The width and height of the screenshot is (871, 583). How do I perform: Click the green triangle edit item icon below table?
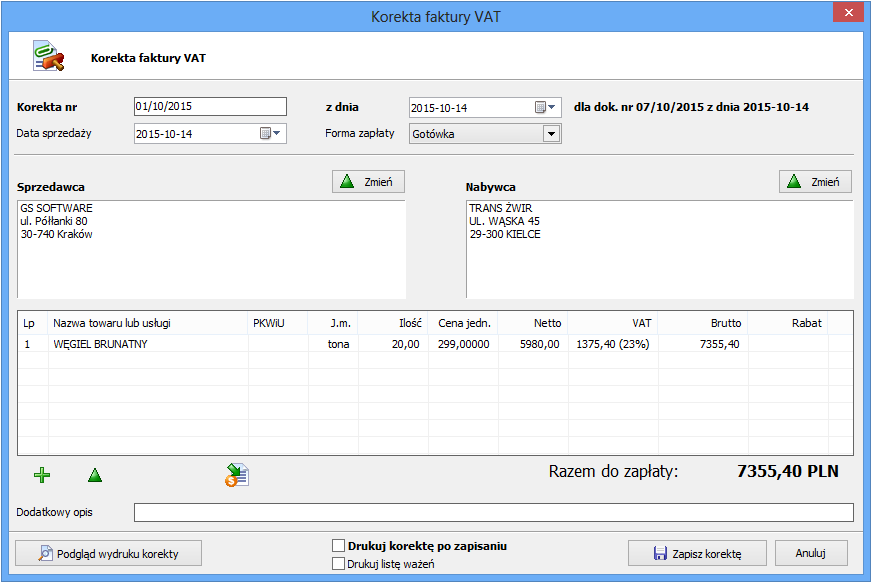(x=95, y=475)
